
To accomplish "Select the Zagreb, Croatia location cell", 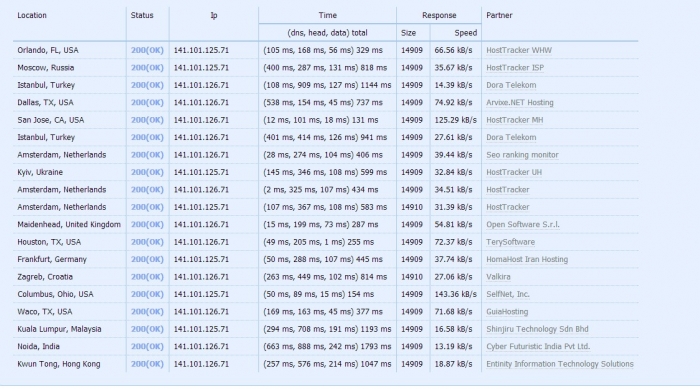I will (45, 277).
